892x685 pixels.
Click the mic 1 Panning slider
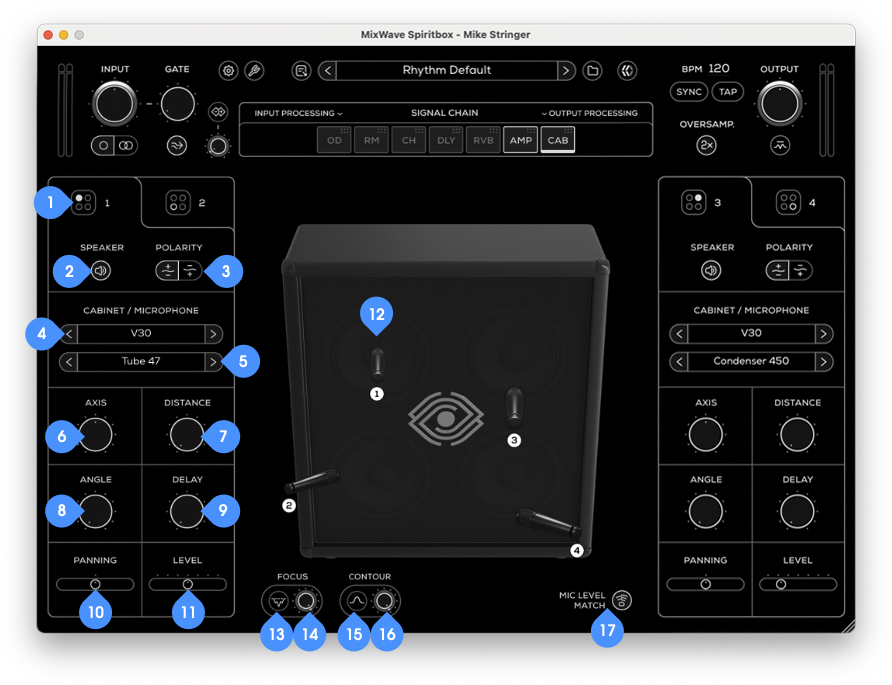[x=95, y=584]
